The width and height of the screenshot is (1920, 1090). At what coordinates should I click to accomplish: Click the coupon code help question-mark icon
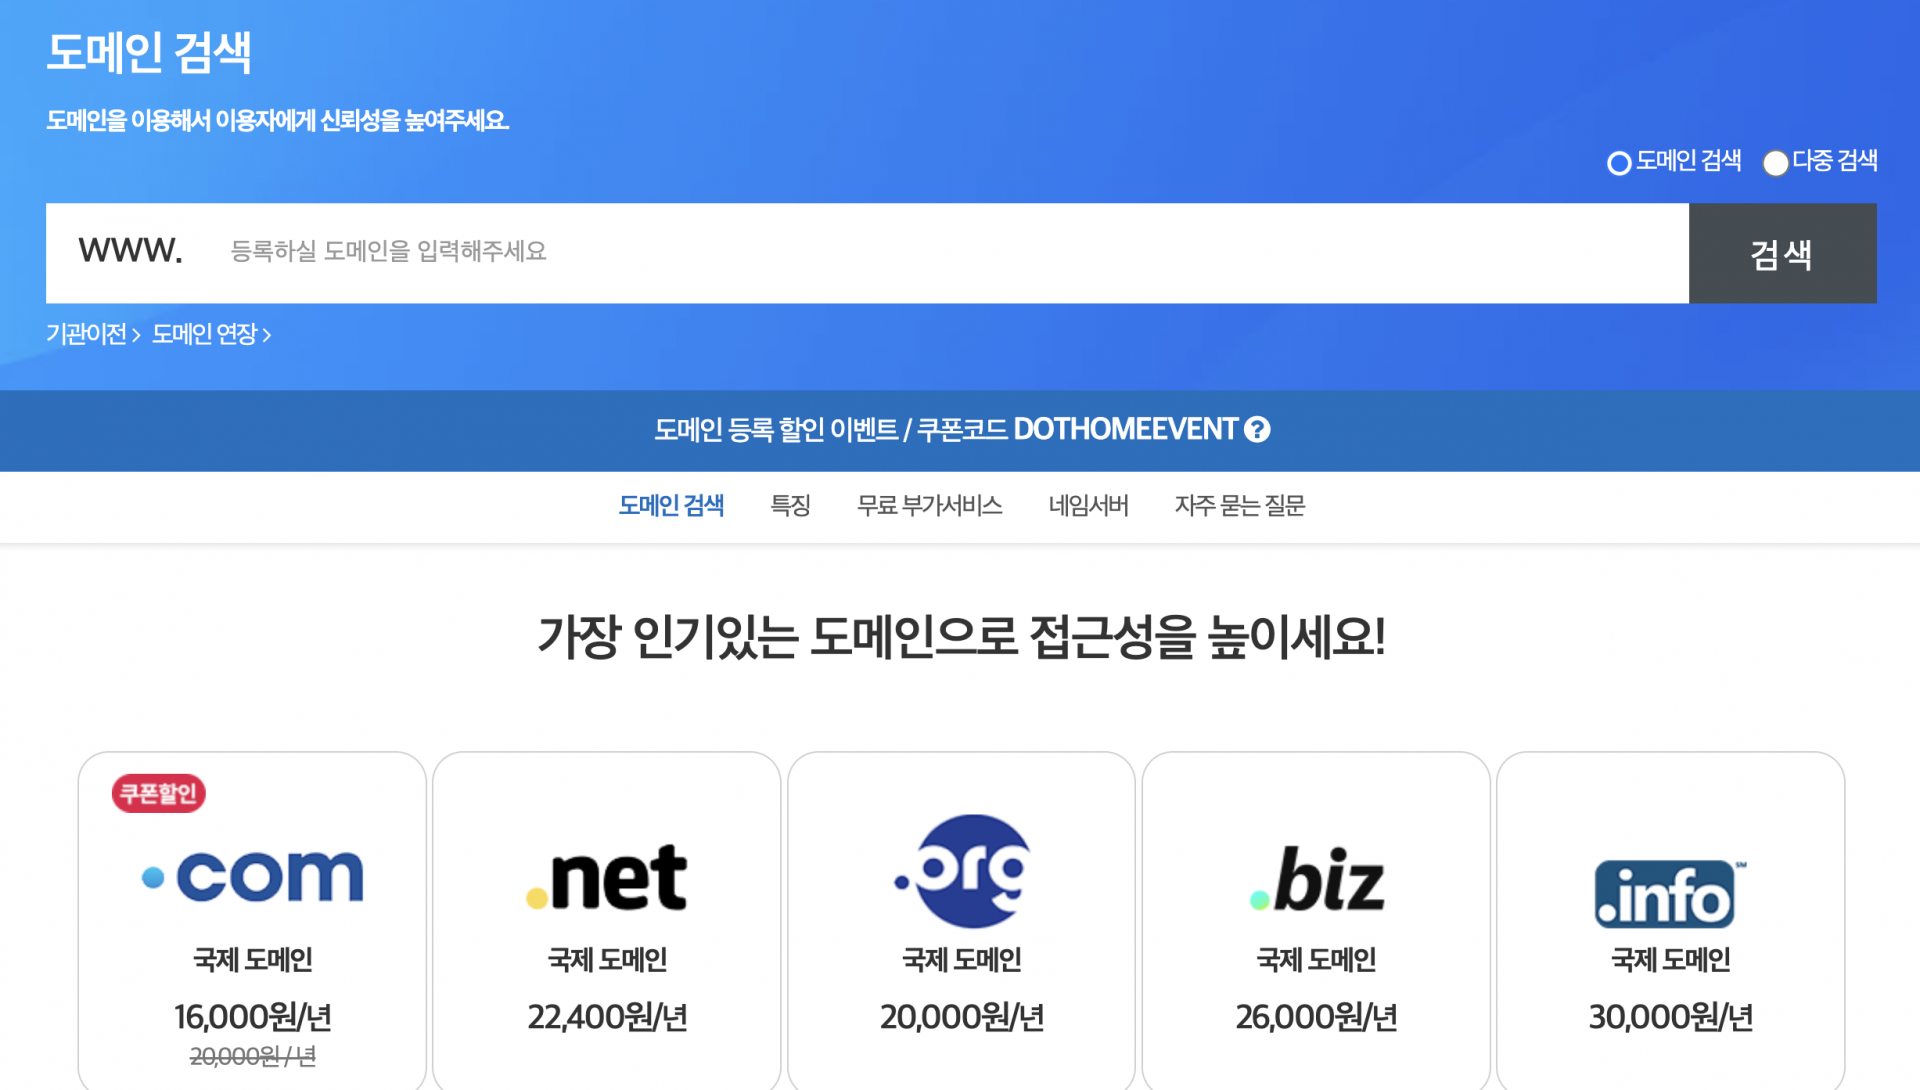(1257, 429)
